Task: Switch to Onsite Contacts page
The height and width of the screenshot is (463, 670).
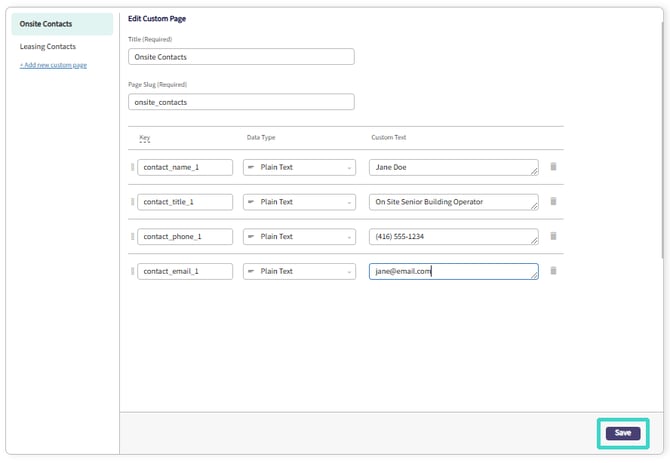Action: 60,24
